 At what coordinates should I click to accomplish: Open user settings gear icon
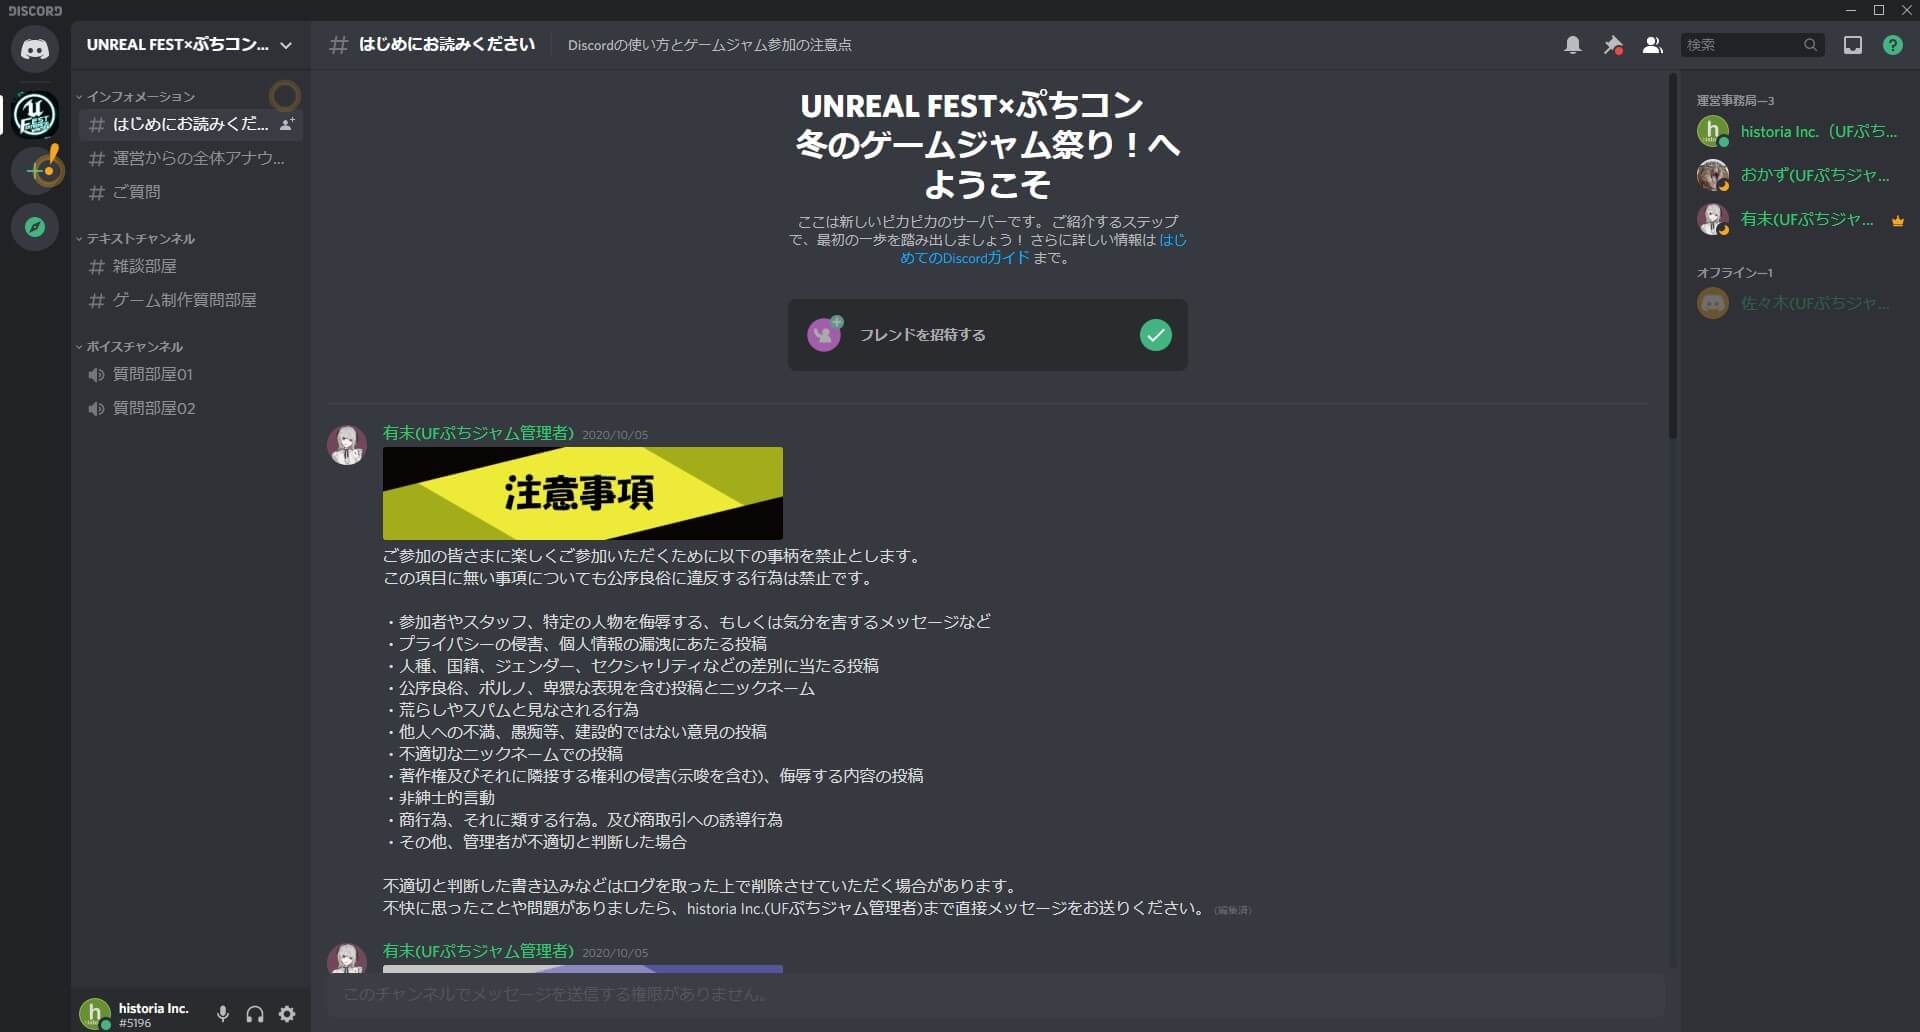point(287,1014)
